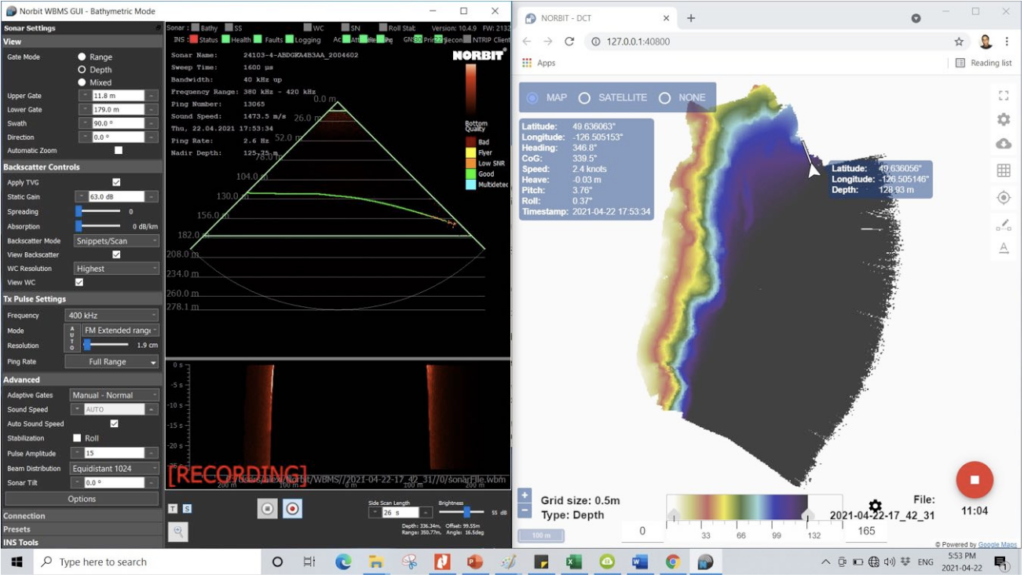This screenshot has width=1024, height=578.
Task: Open File Explorer from the taskbar
Action: [x=376, y=562]
